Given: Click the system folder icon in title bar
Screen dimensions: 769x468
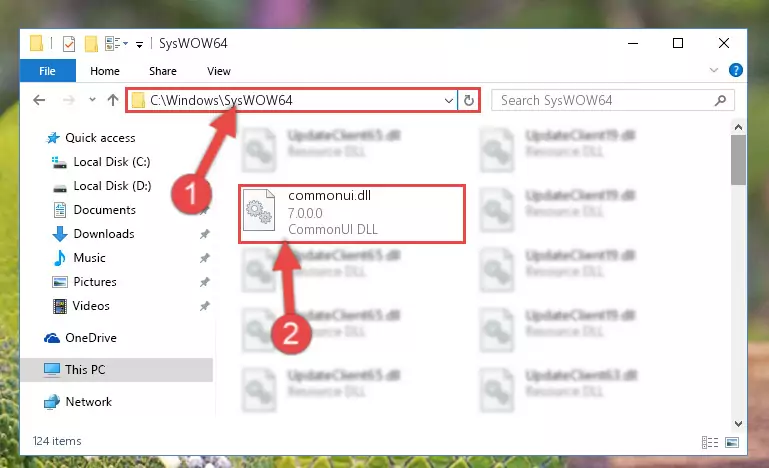Looking at the screenshot, I should point(36,43).
